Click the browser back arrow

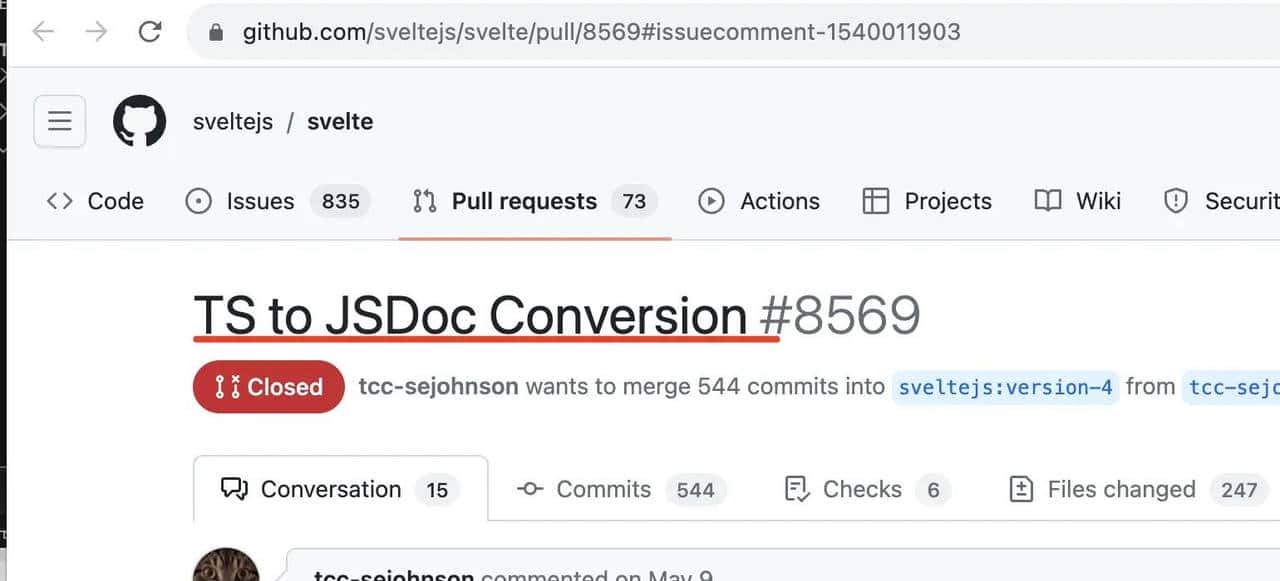click(x=43, y=32)
